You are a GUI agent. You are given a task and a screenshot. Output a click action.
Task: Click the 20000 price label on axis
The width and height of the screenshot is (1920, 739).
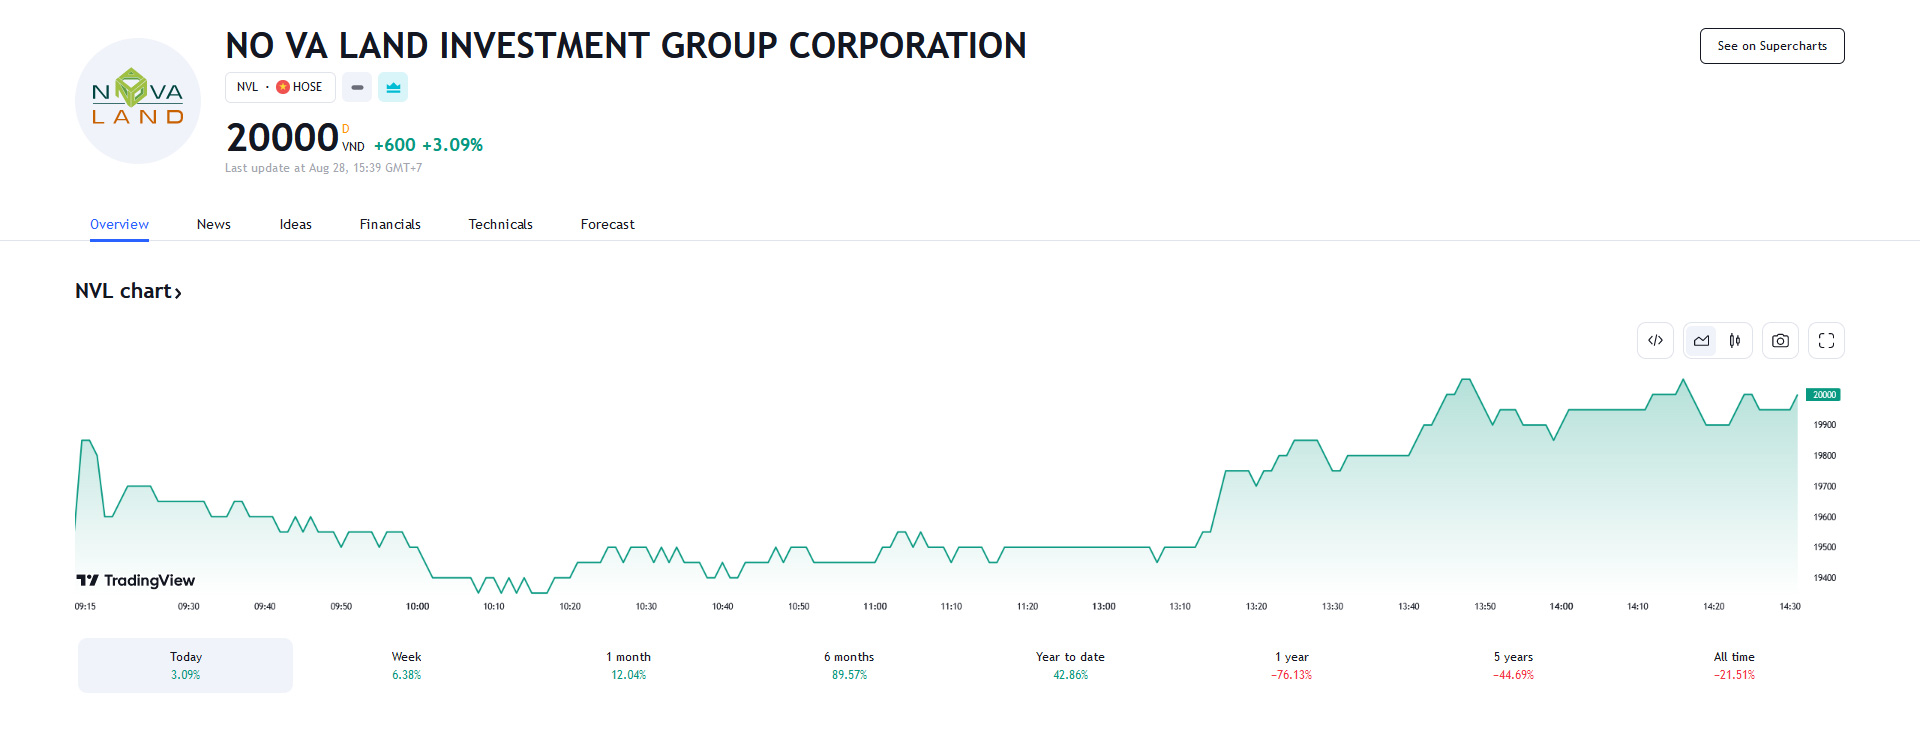tap(1823, 395)
